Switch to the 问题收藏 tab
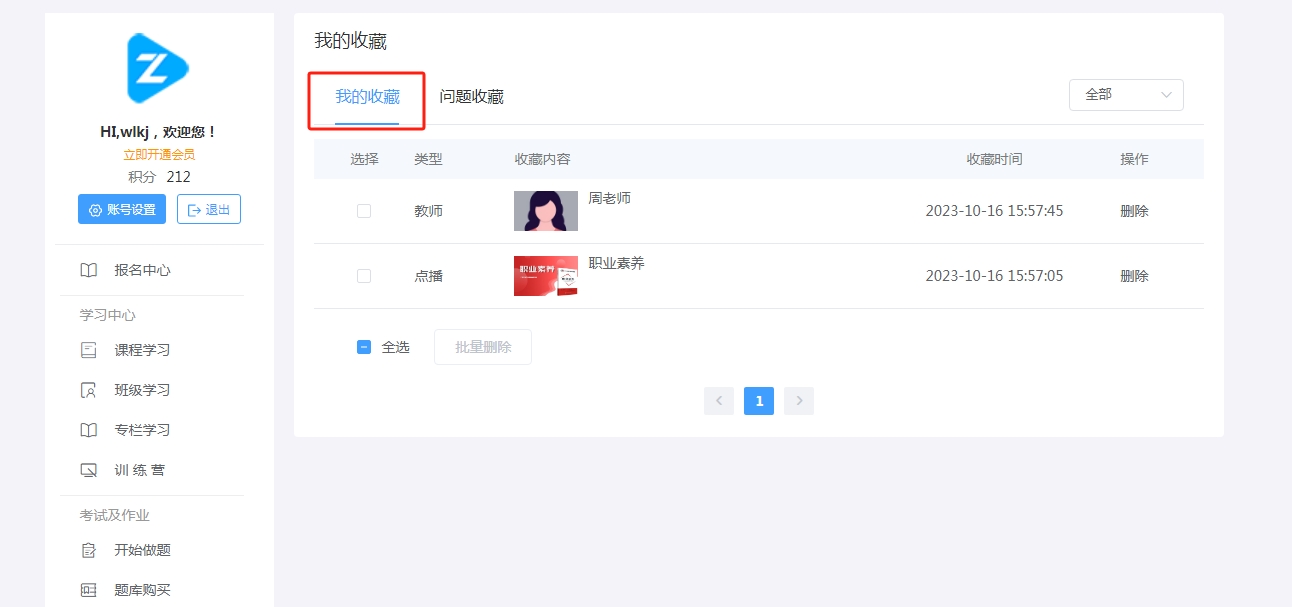 click(472, 97)
